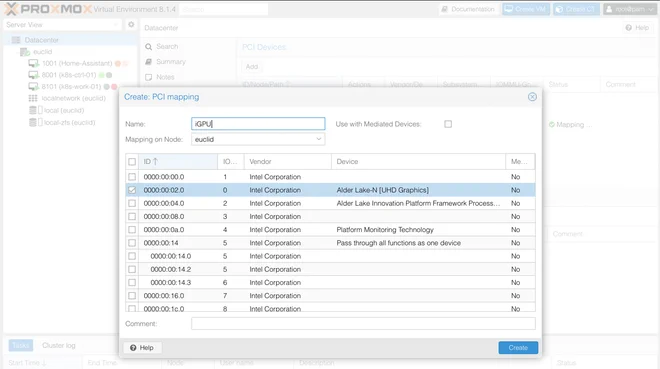
Task: Click the background Help button
Action: tap(637, 28)
